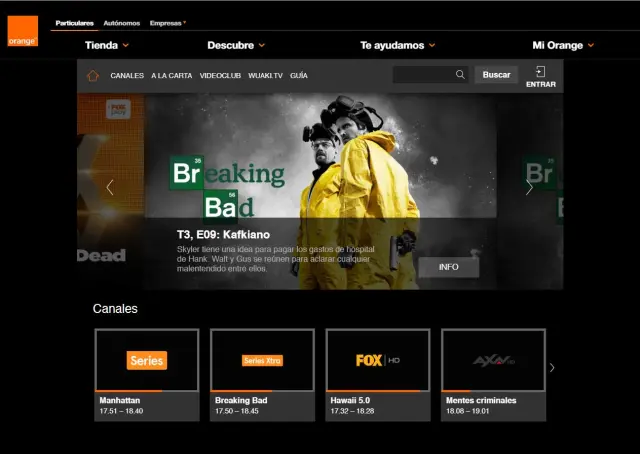Show previous banner with left arrow
The width and height of the screenshot is (640, 454).
click(110, 187)
